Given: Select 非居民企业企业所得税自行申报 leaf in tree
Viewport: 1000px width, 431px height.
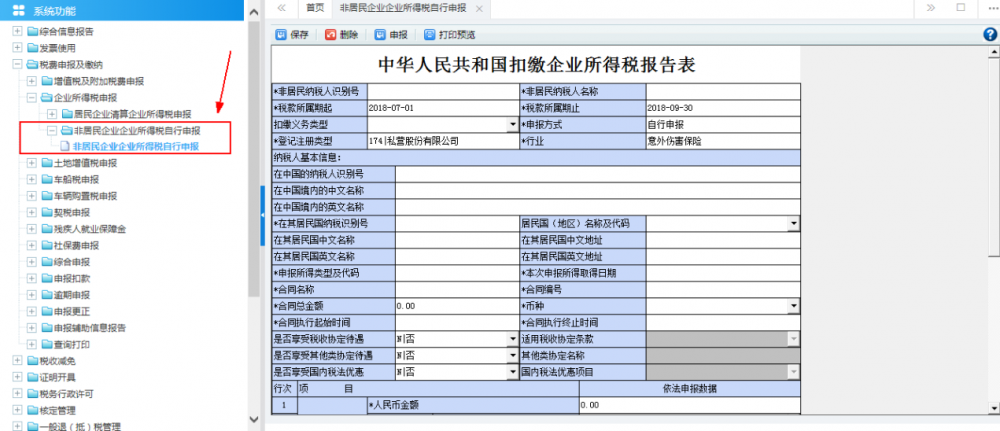Looking at the screenshot, I should tap(136, 147).
